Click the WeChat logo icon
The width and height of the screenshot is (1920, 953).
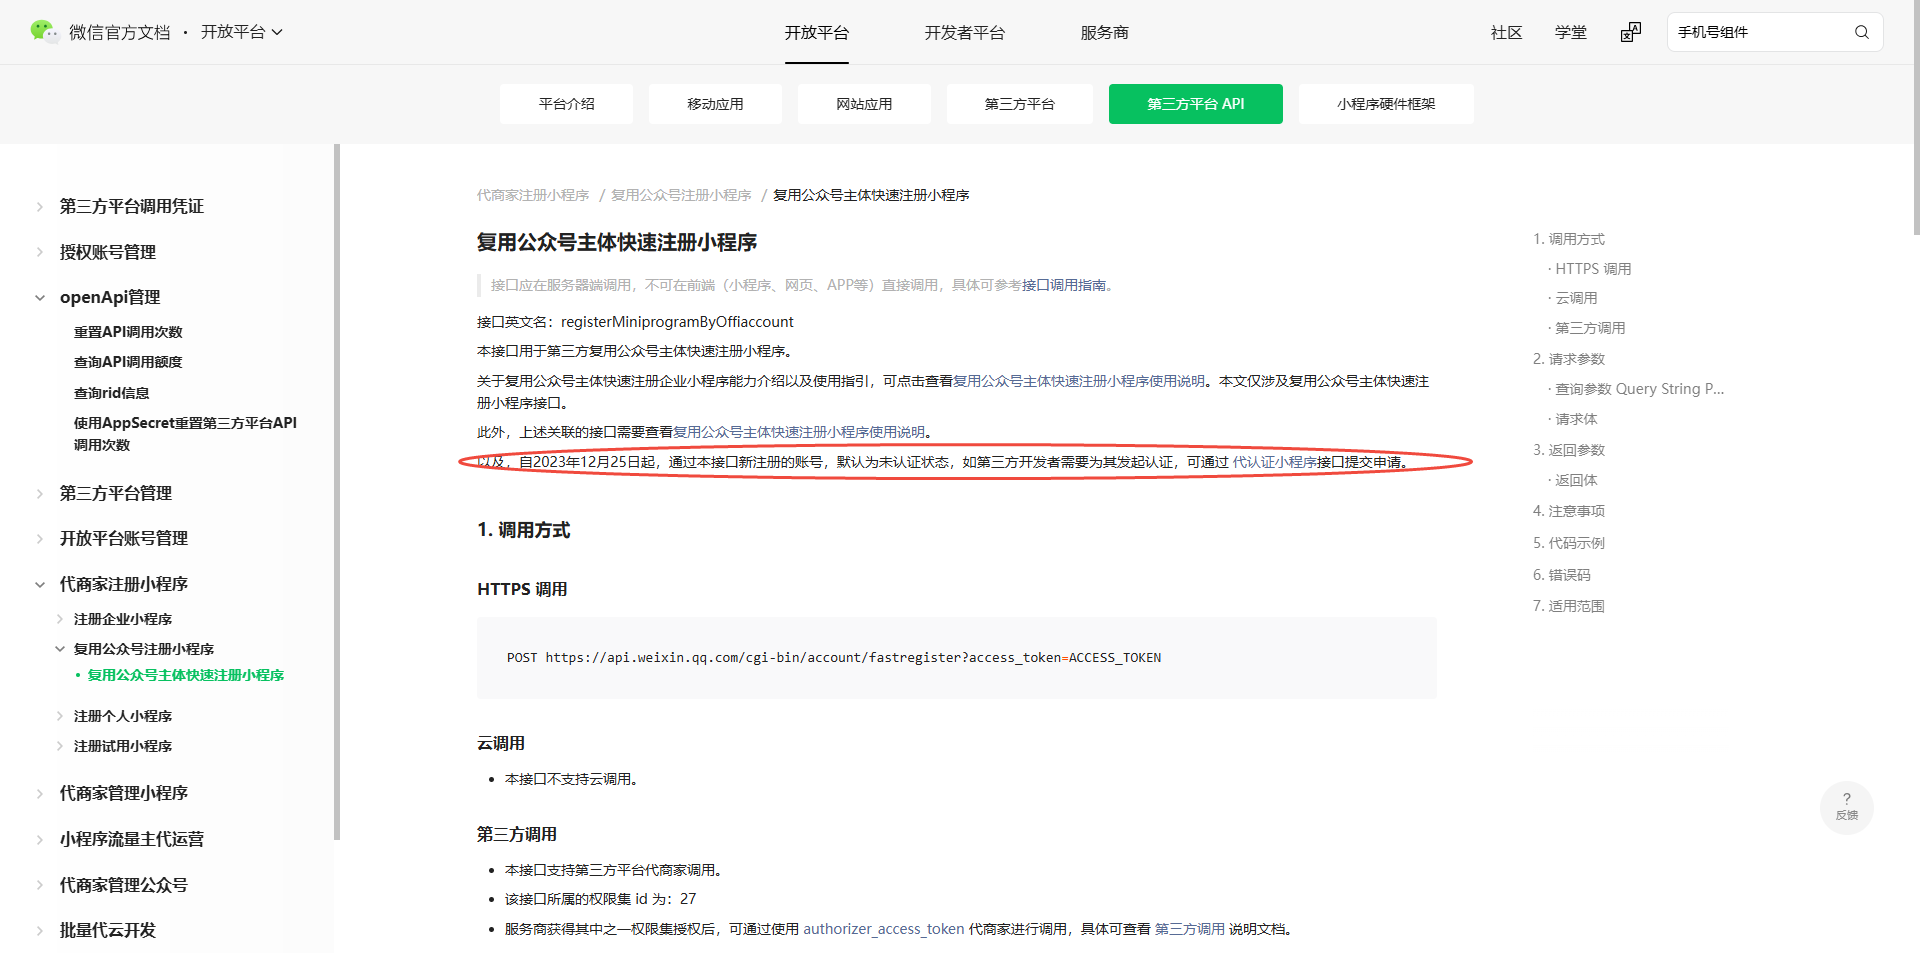44,32
